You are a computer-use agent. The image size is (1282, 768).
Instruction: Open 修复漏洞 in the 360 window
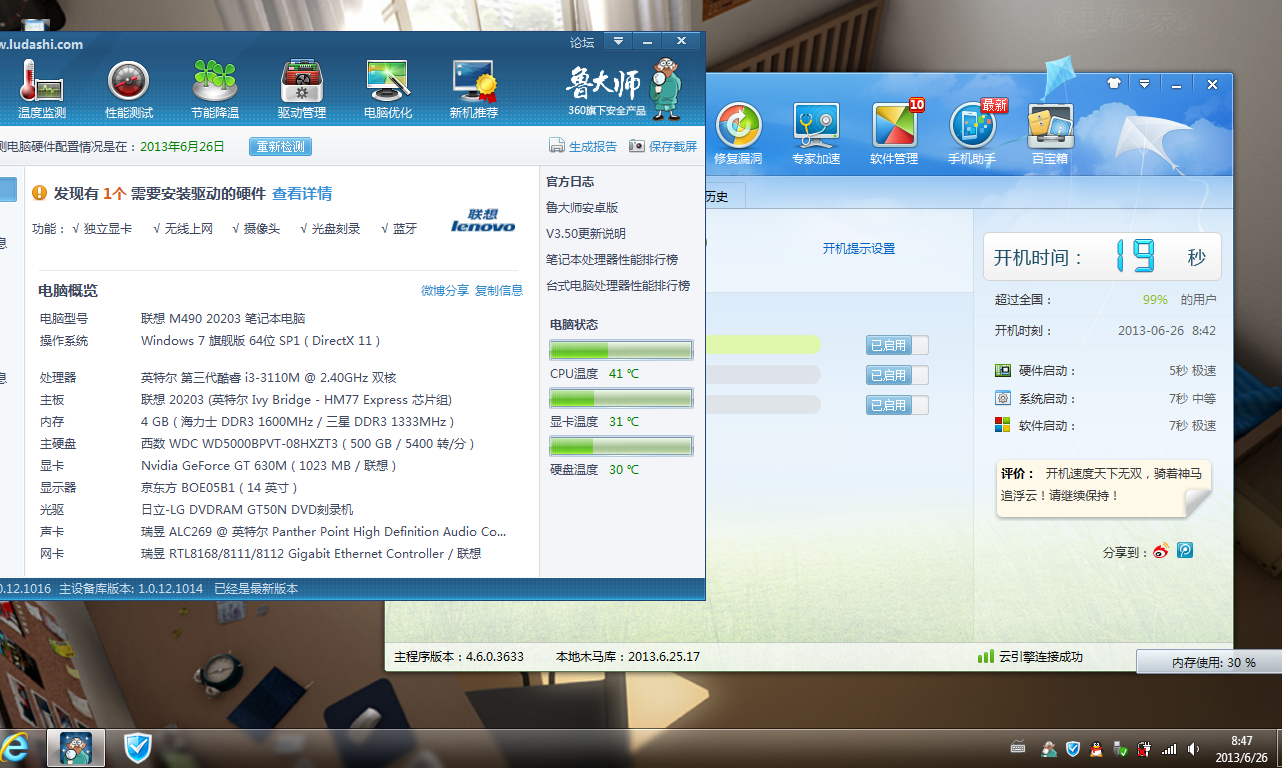pos(738,133)
